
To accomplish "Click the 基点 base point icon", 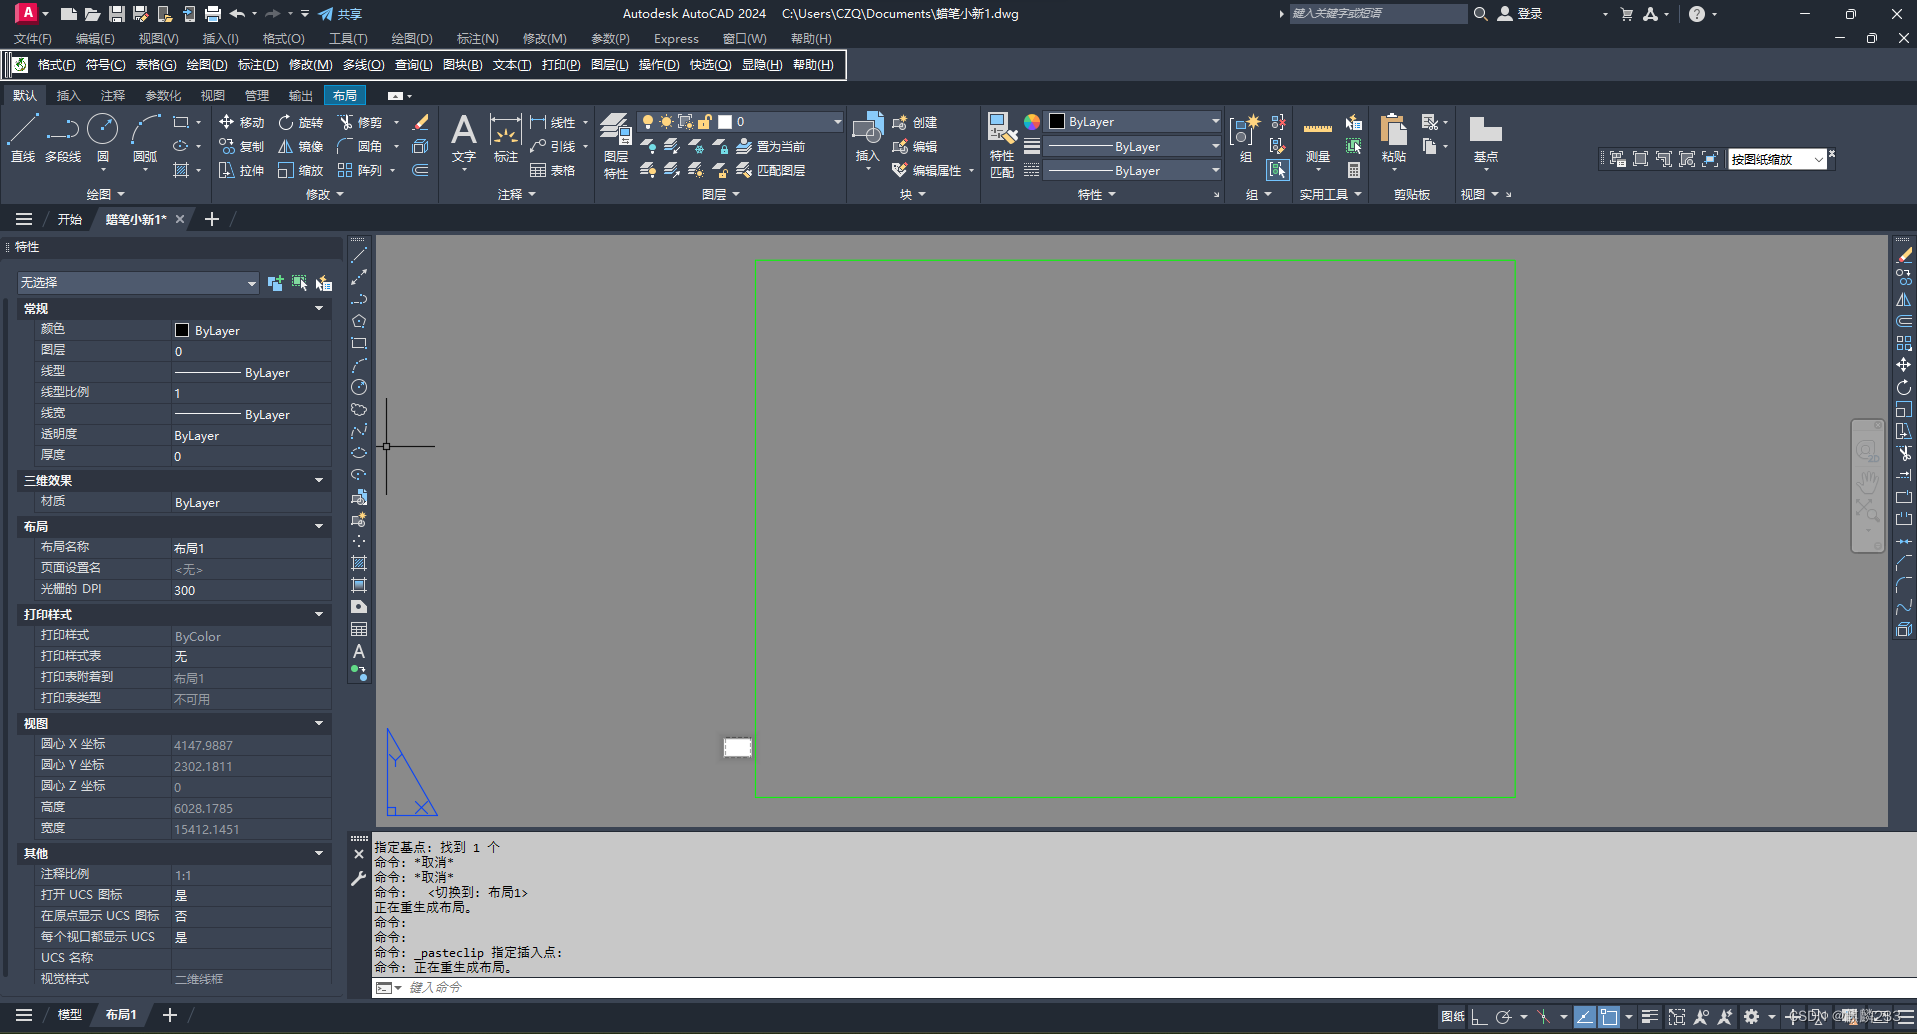I will [x=1485, y=139].
